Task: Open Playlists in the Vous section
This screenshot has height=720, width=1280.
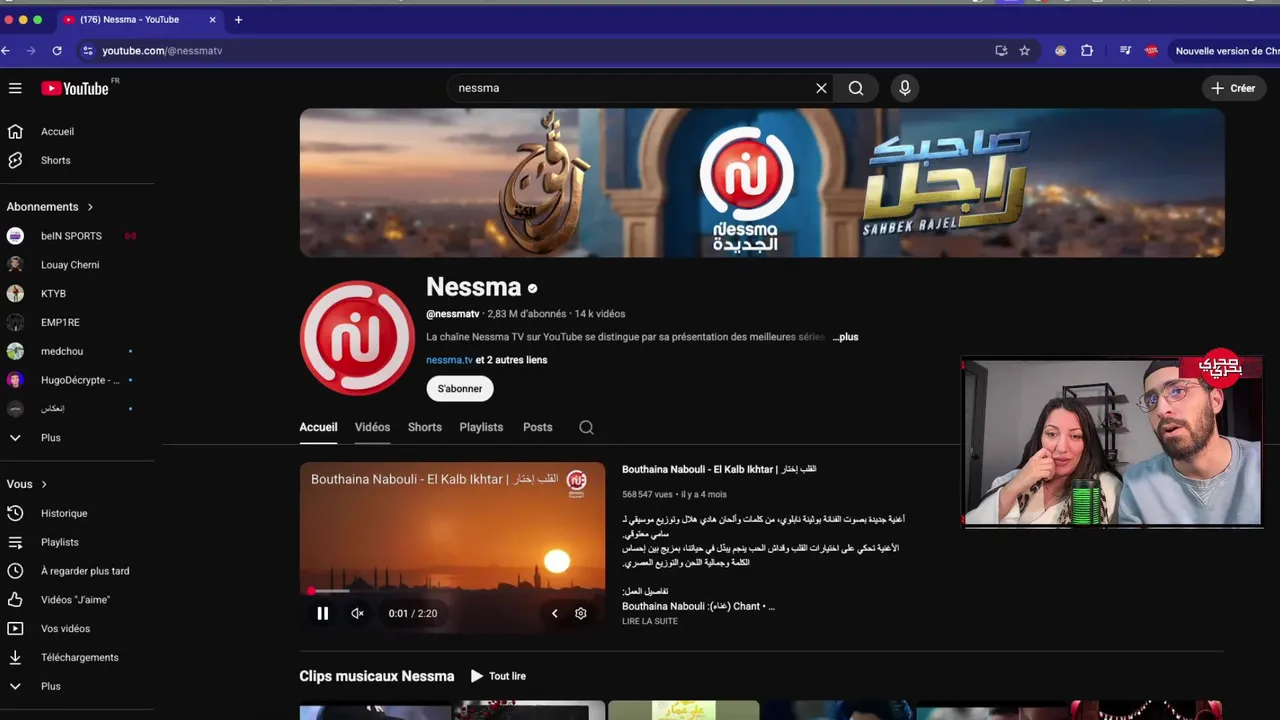Action: point(59,542)
